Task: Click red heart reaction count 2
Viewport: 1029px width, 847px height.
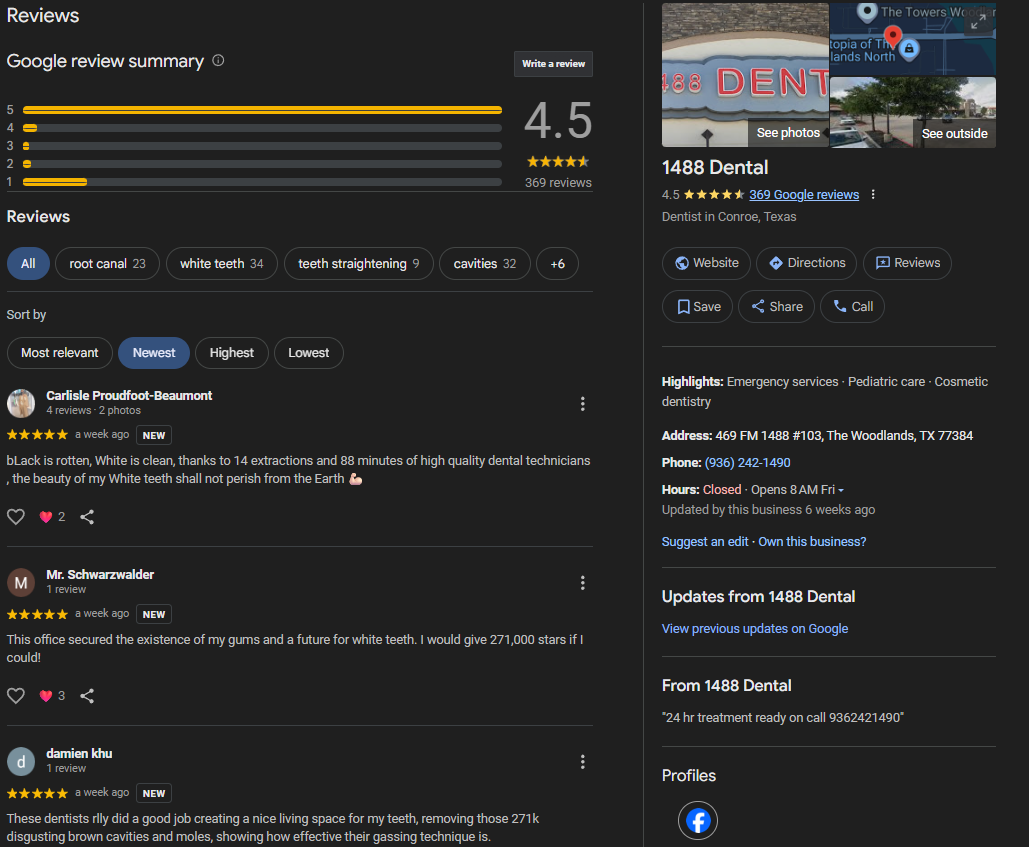Action: 52,517
